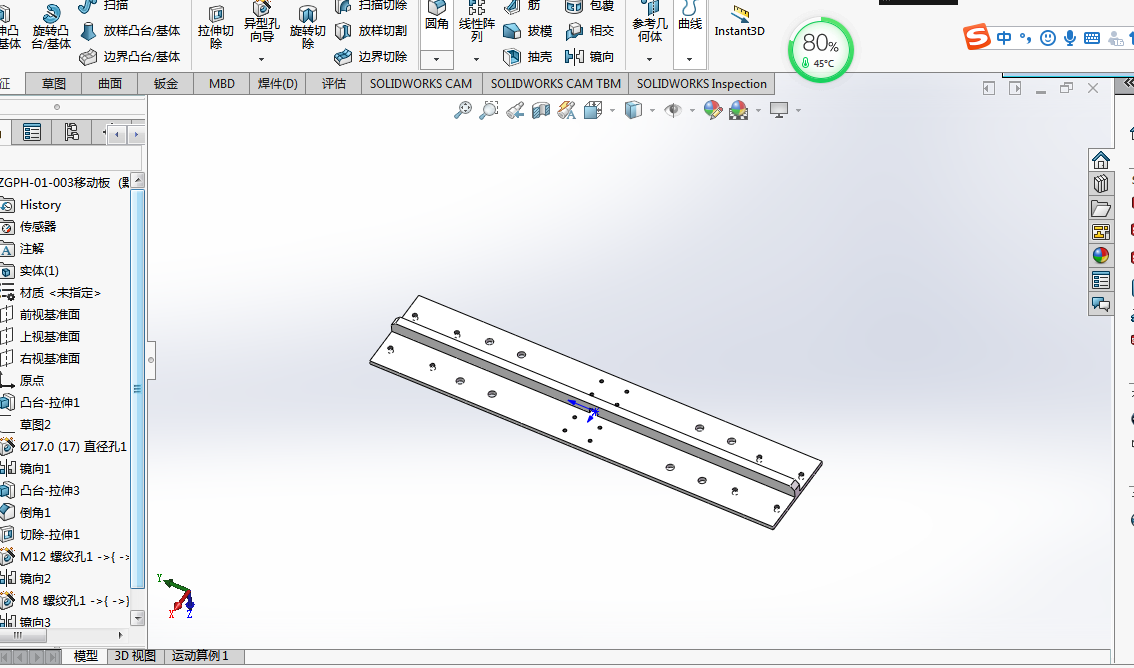Select the 镜向 mirror tool
Viewport: 1134px width, 668px height.
(x=590, y=56)
